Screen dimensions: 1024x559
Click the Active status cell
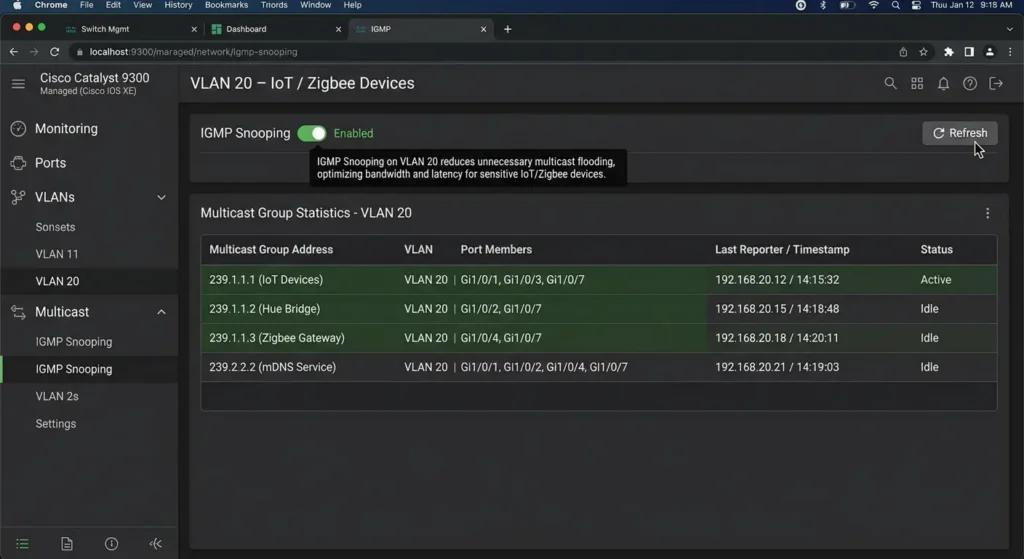point(936,280)
